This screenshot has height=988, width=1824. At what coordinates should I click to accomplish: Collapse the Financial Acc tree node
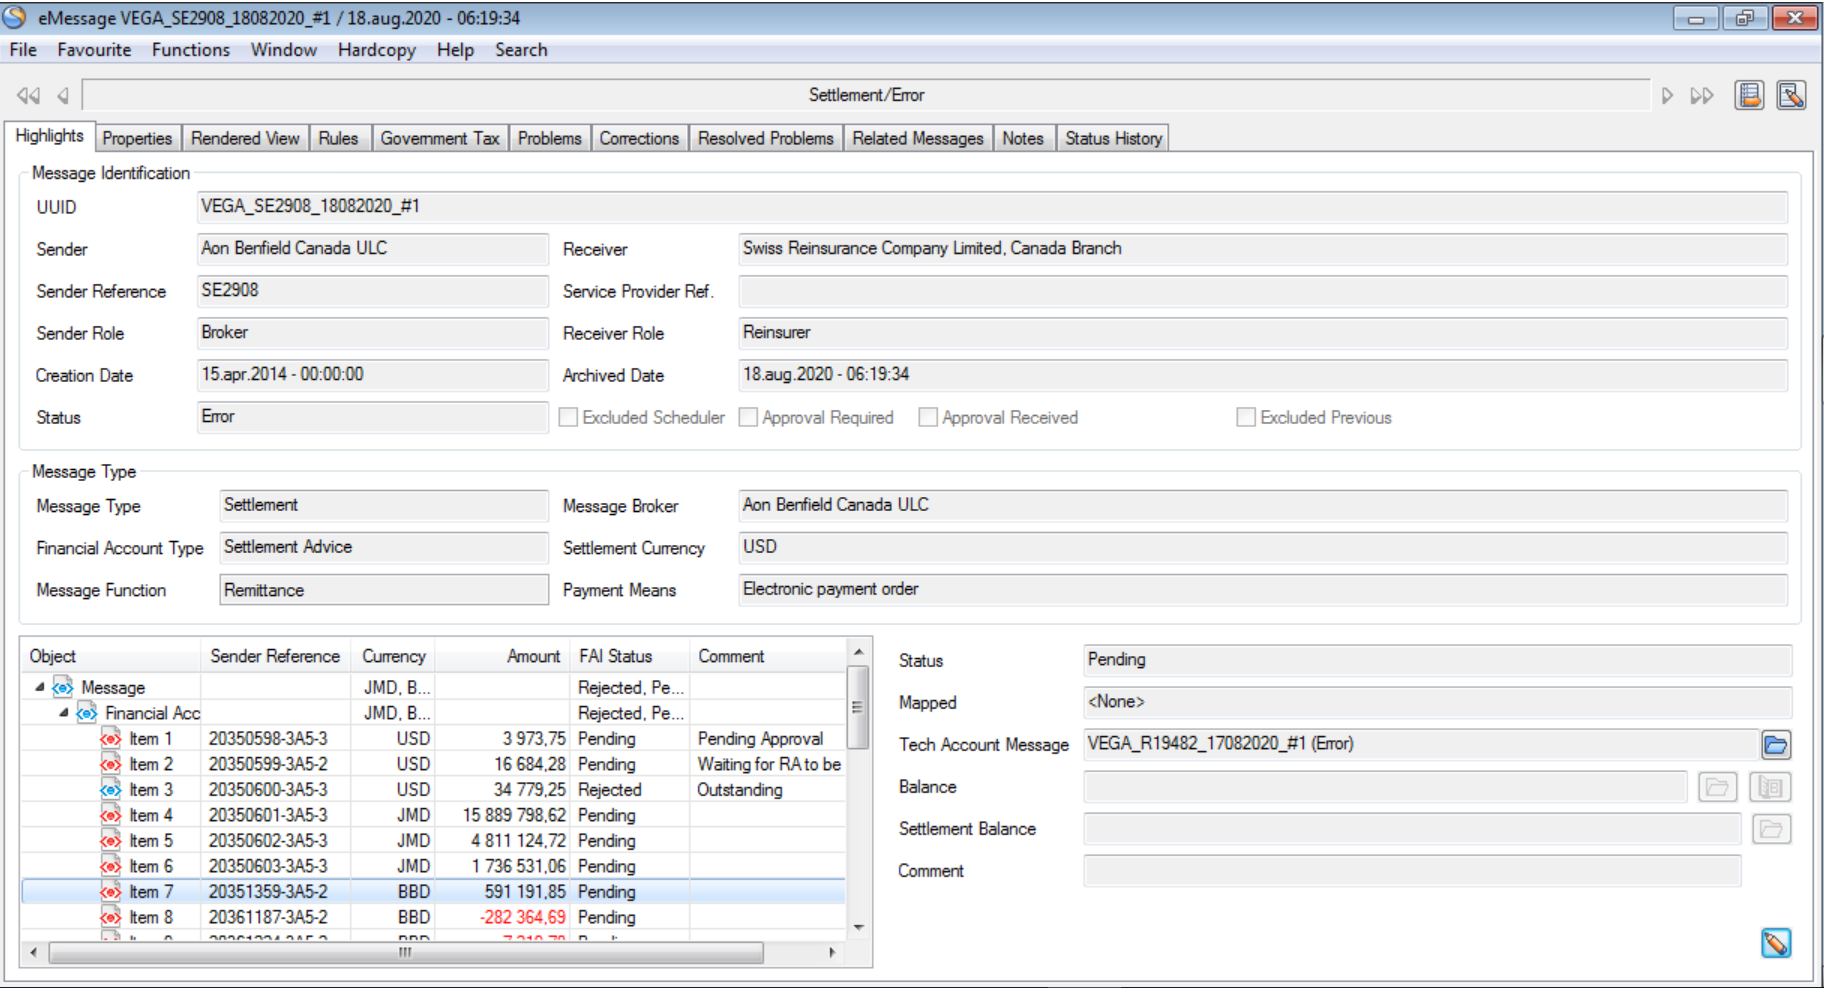click(x=64, y=713)
